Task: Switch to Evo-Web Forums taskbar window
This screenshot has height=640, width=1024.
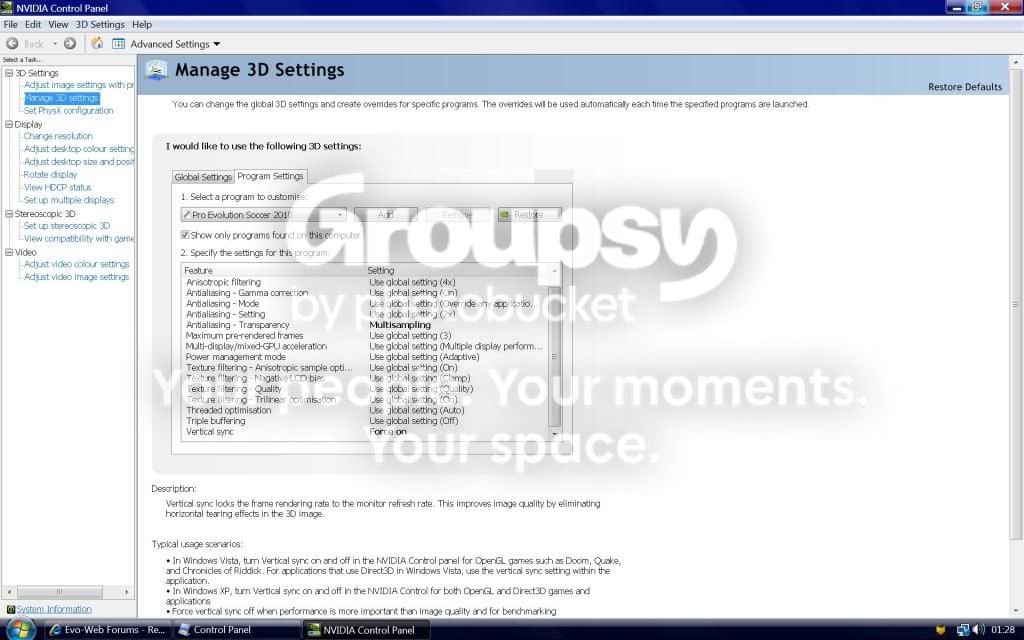Action: click(x=108, y=630)
